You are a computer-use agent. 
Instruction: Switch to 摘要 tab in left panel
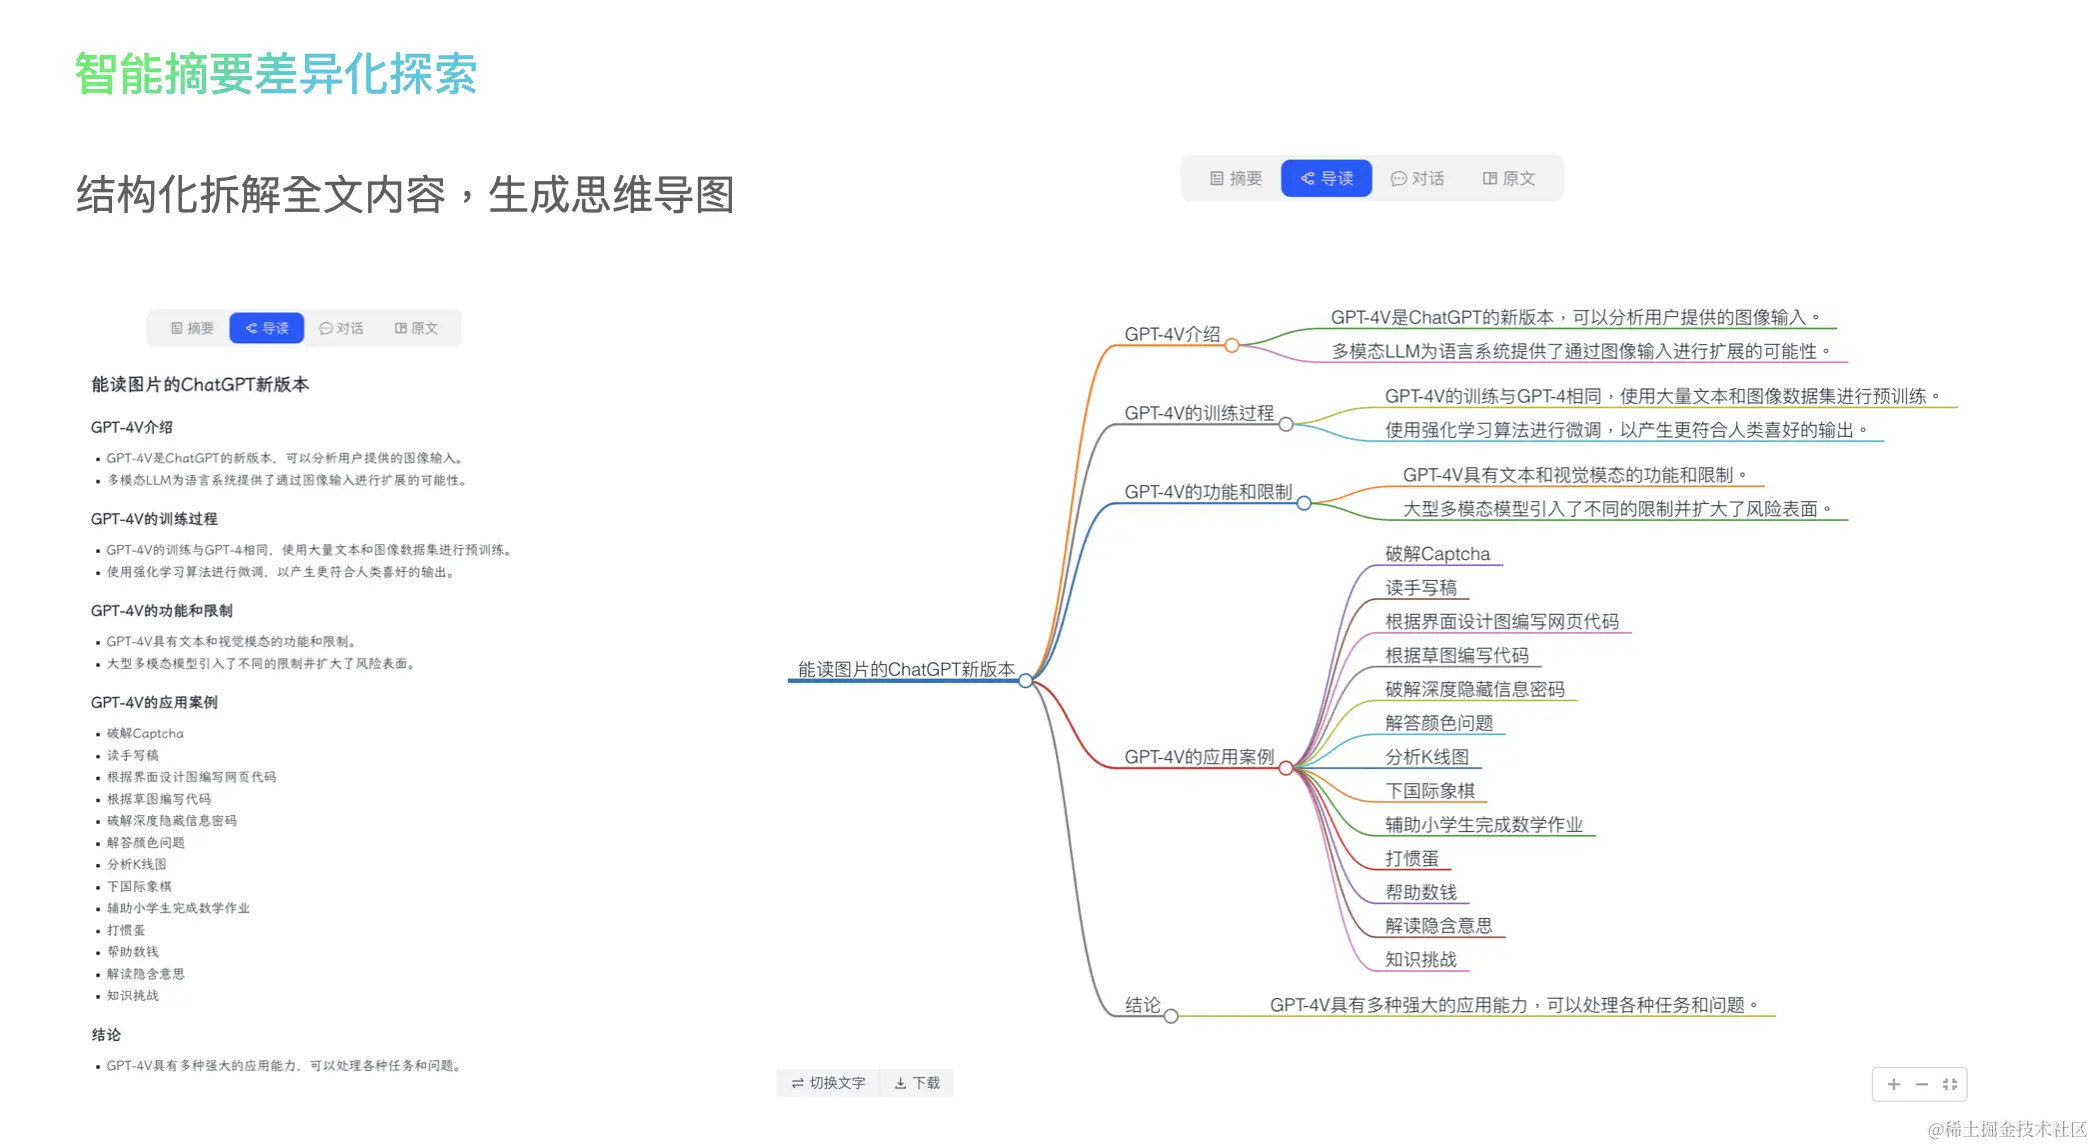pyautogui.click(x=192, y=328)
